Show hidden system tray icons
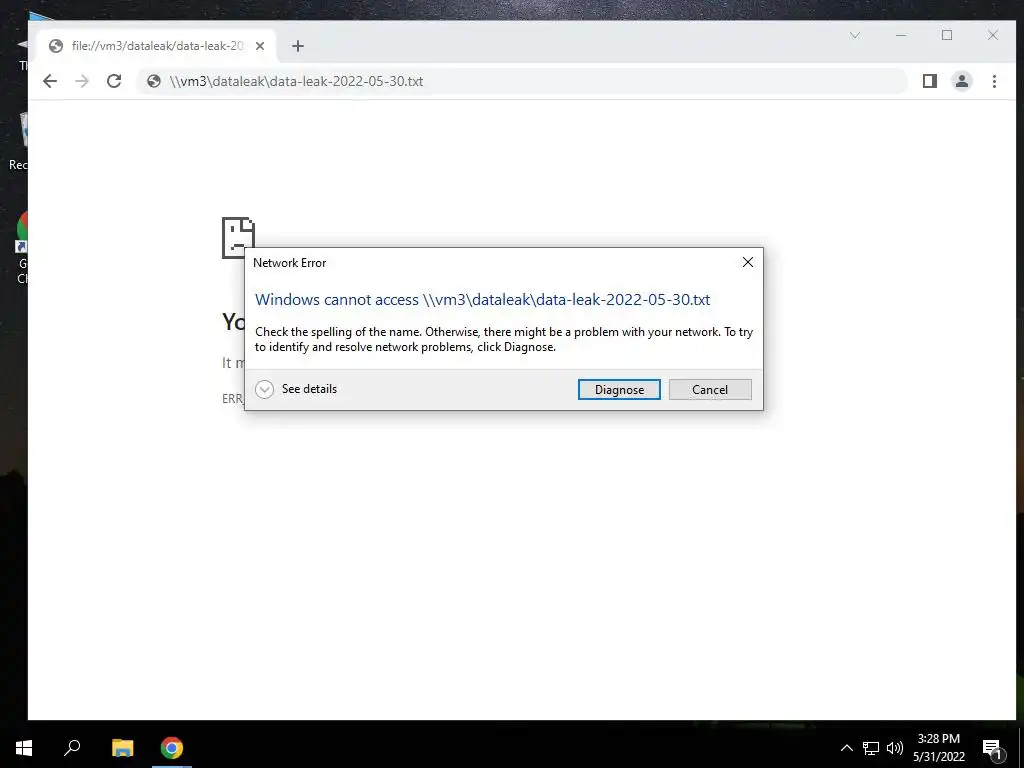This screenshot has height=768, width=1024. (846, 748)
